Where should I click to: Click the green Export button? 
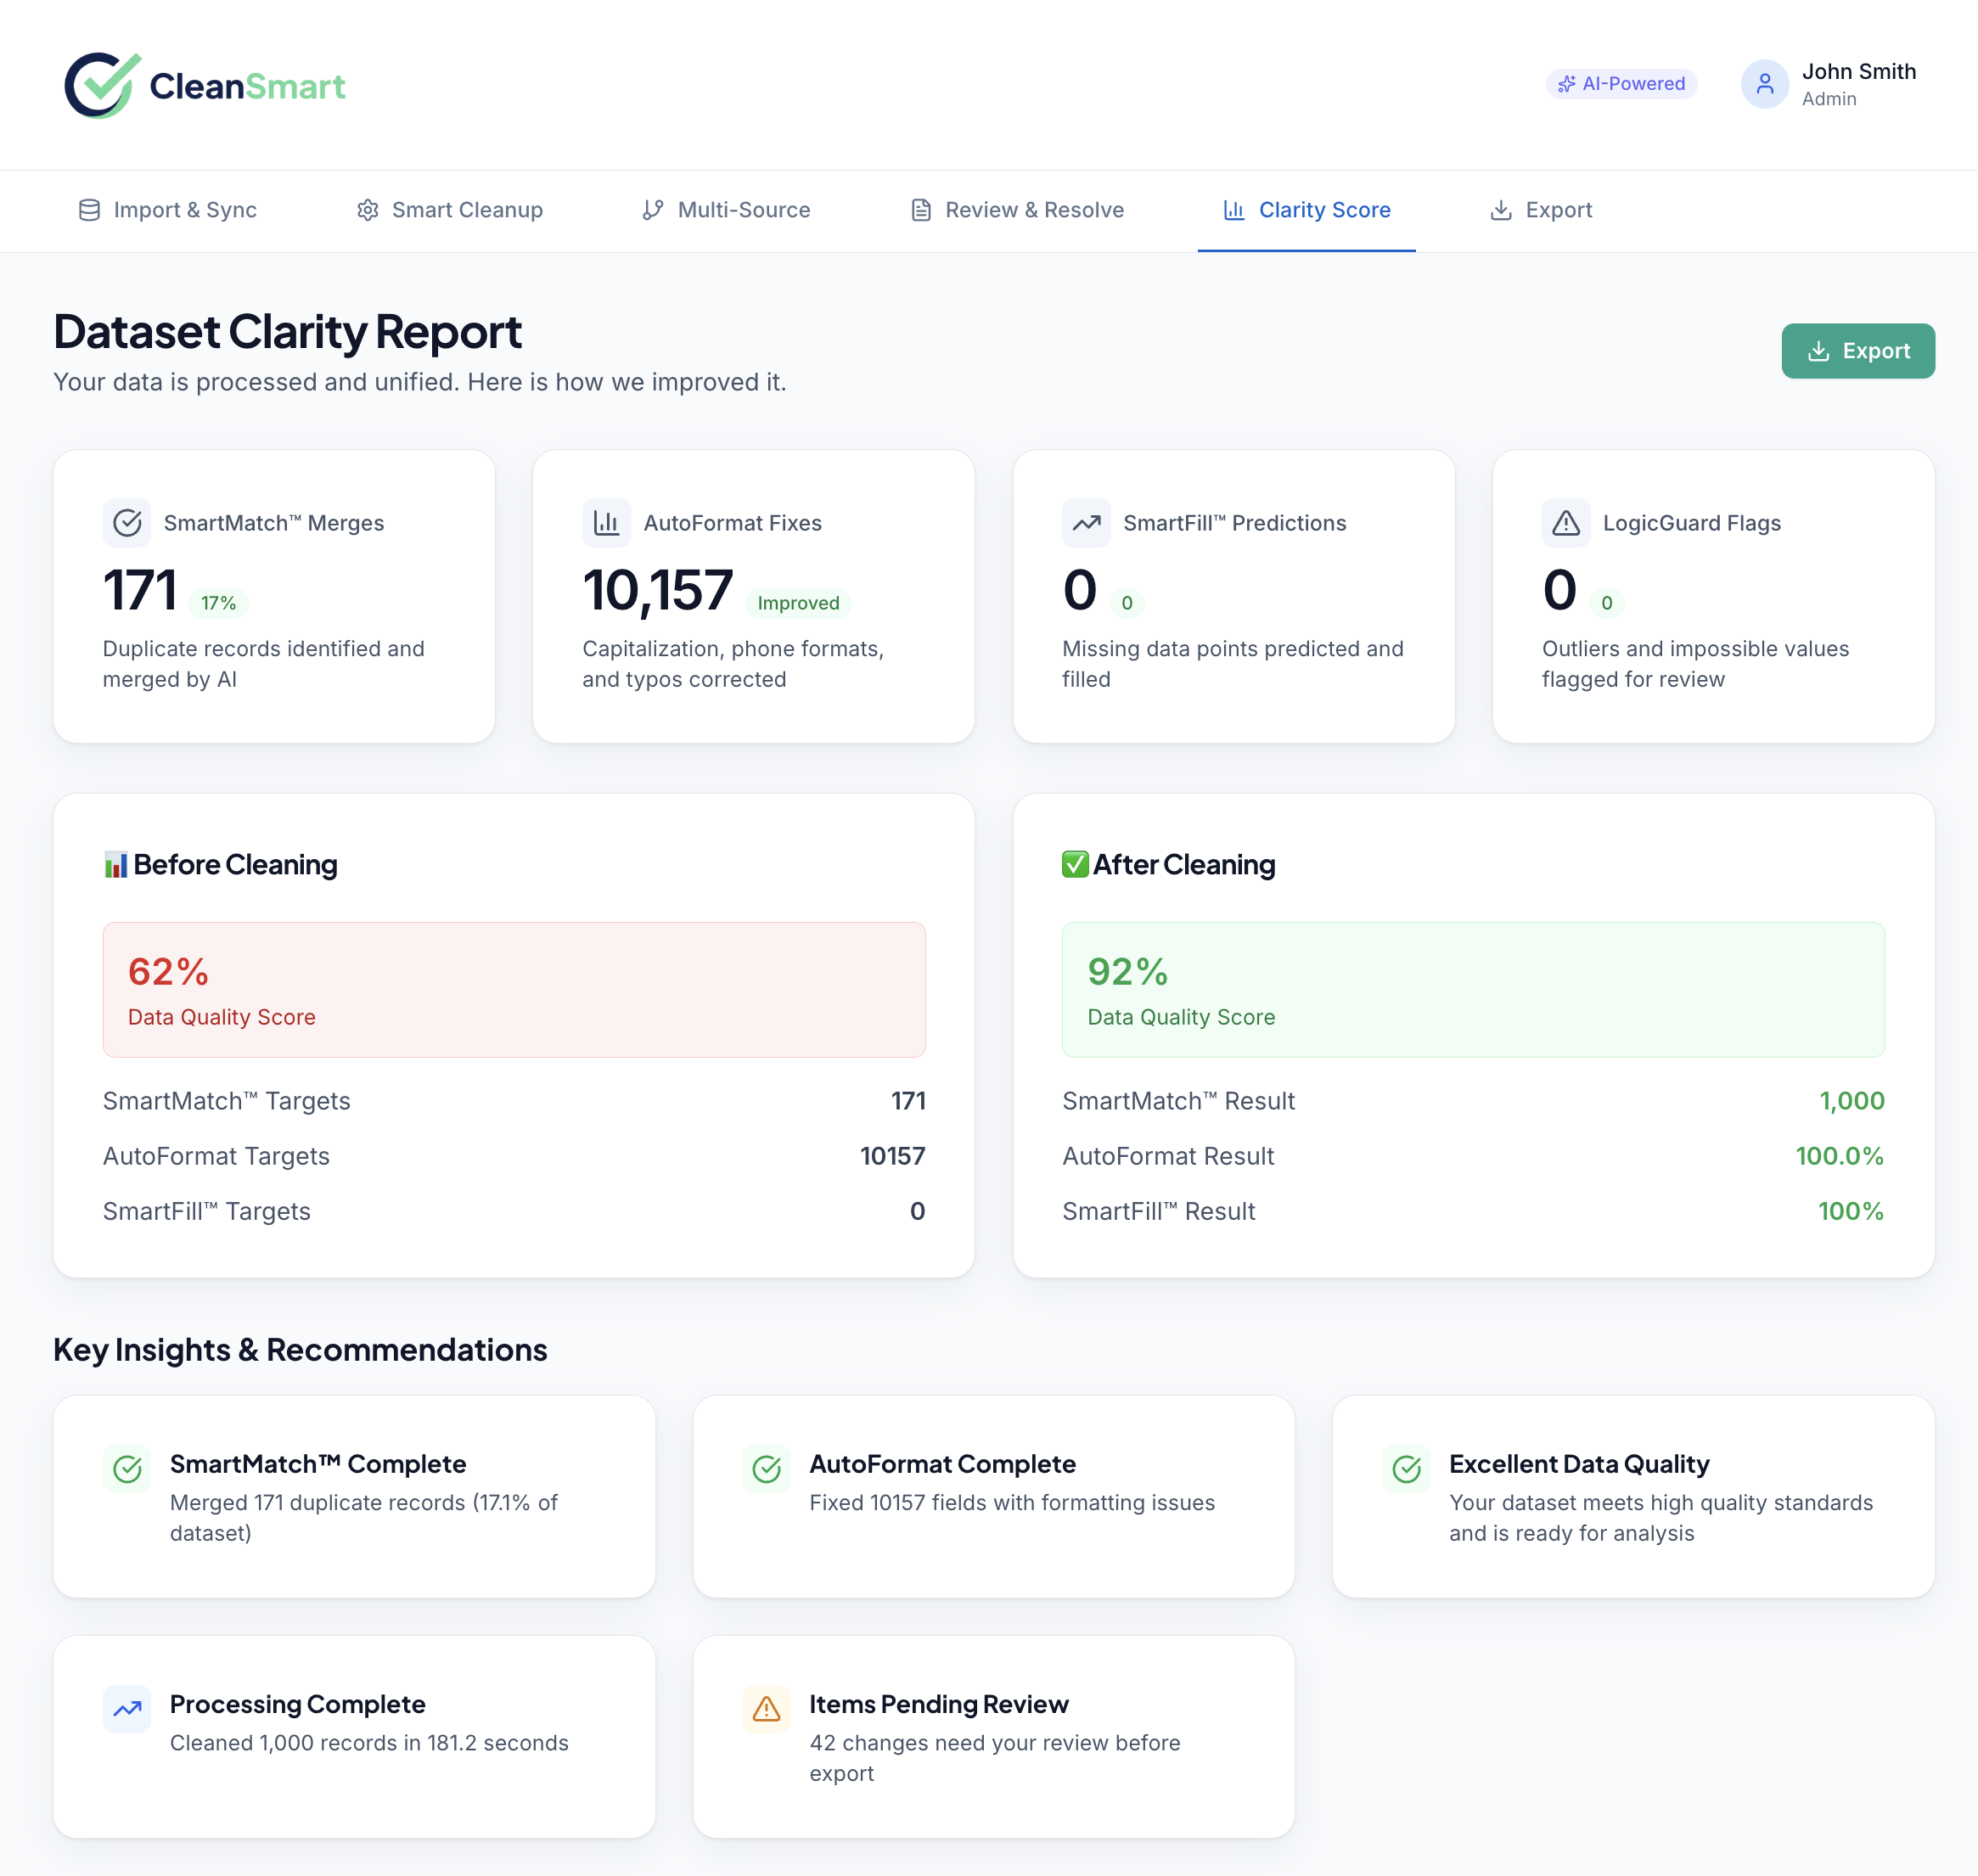click(x=1858, y=351)
